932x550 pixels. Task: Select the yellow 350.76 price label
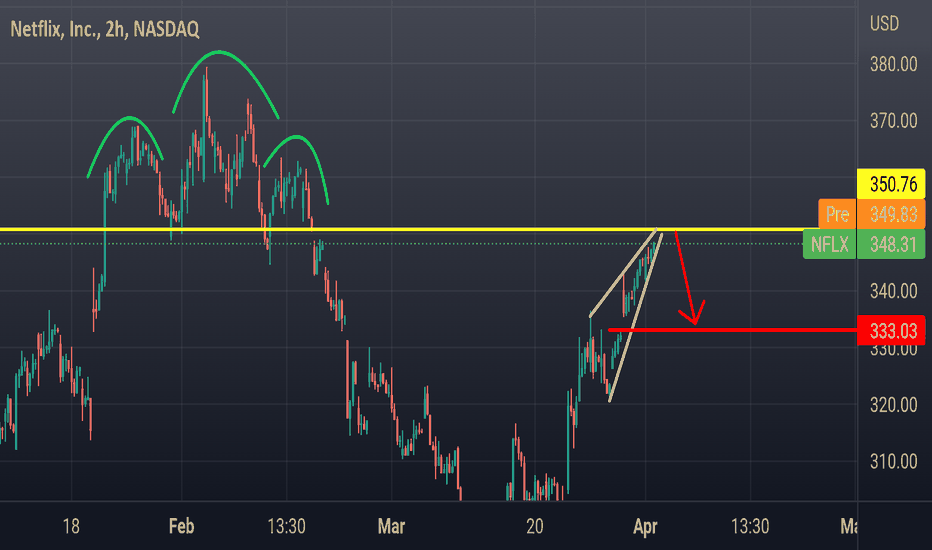891,184
